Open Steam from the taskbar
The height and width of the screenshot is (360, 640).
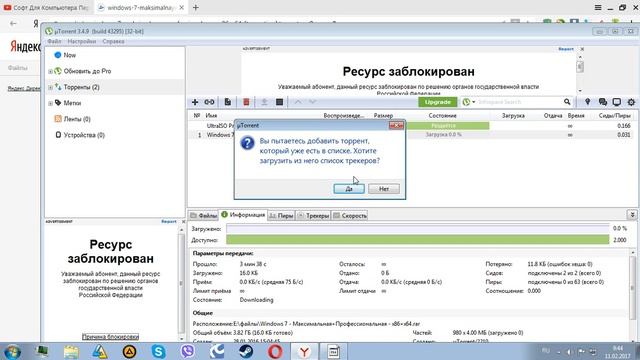[x=246, y=351]
